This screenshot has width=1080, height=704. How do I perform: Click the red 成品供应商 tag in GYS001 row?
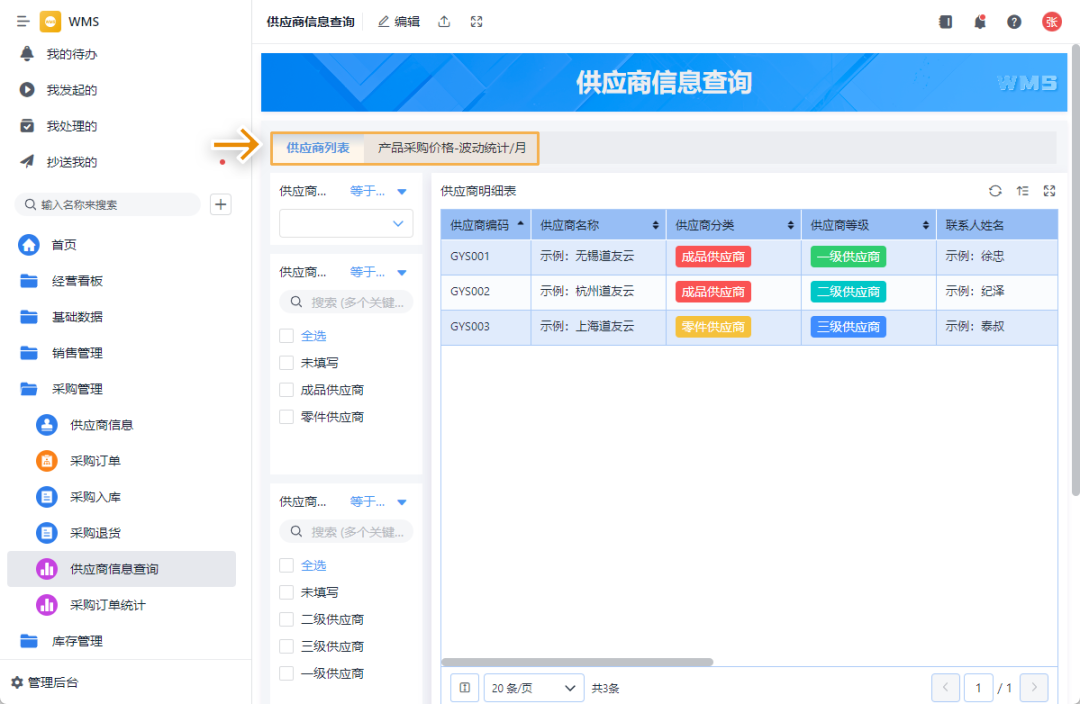pos(713,256)
